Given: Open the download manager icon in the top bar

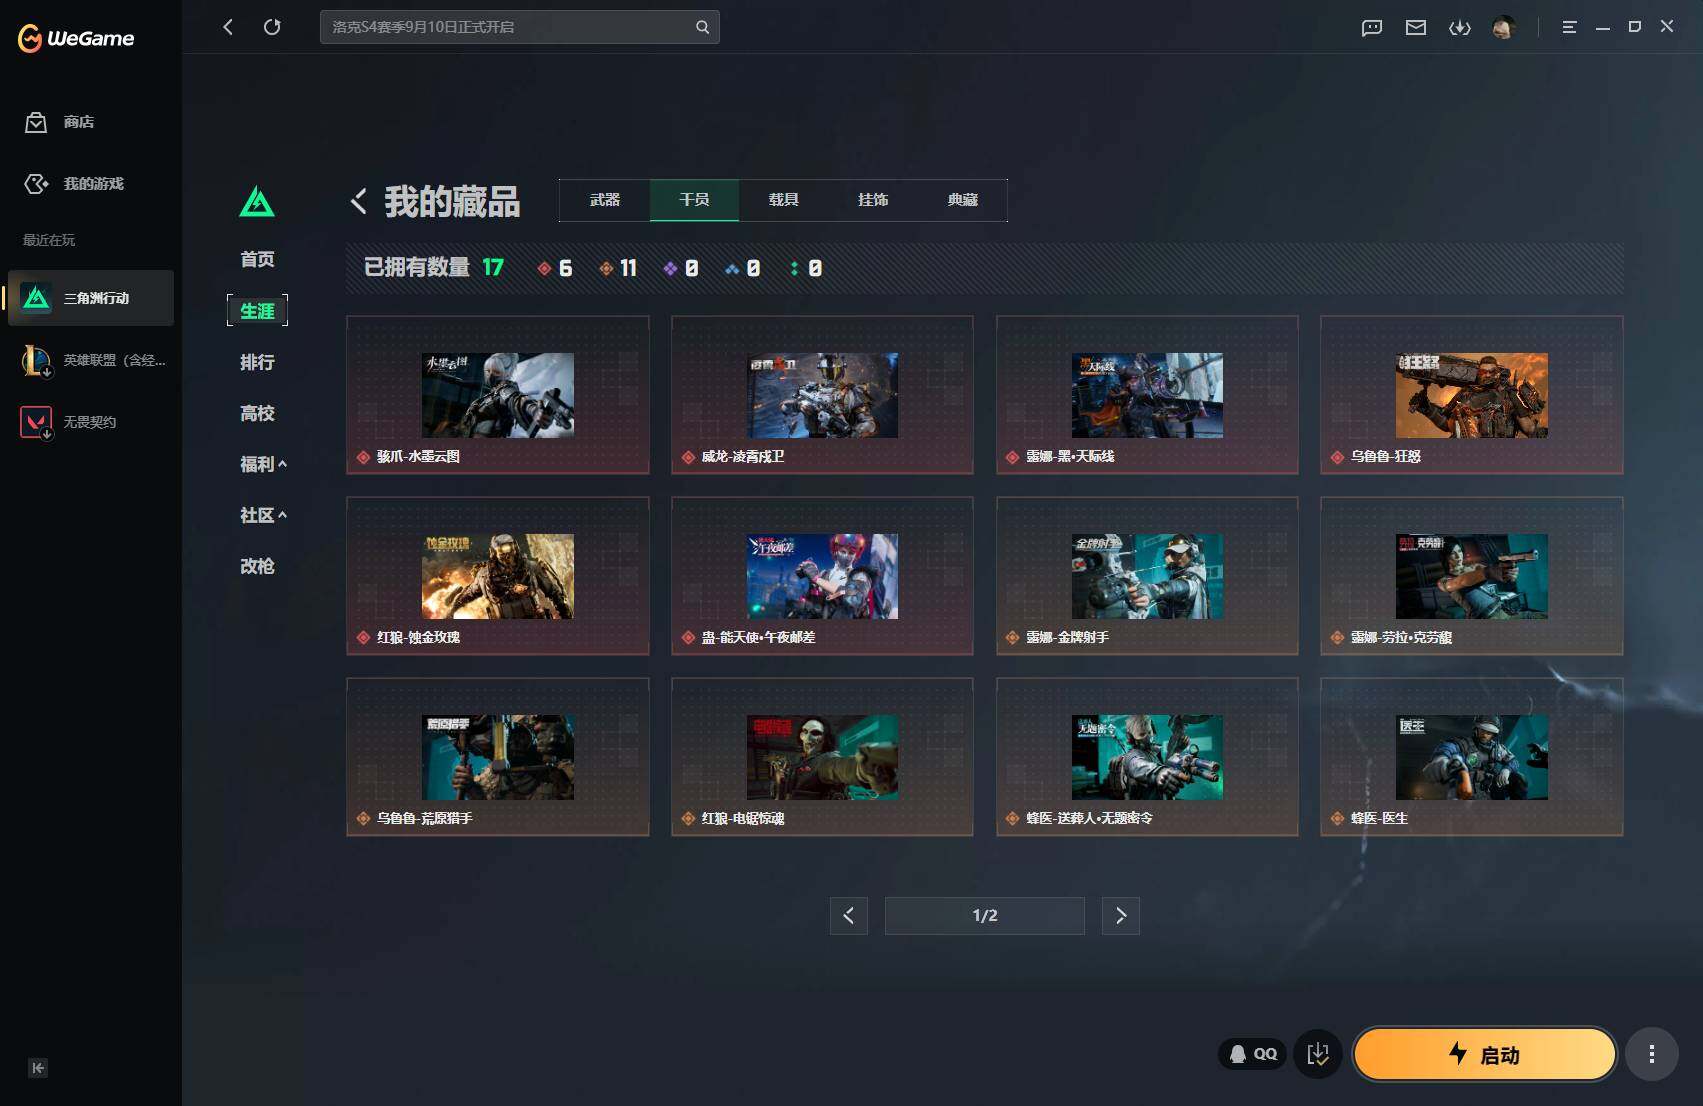Looking at the screenshot, I should click(x=1460, y=27).
